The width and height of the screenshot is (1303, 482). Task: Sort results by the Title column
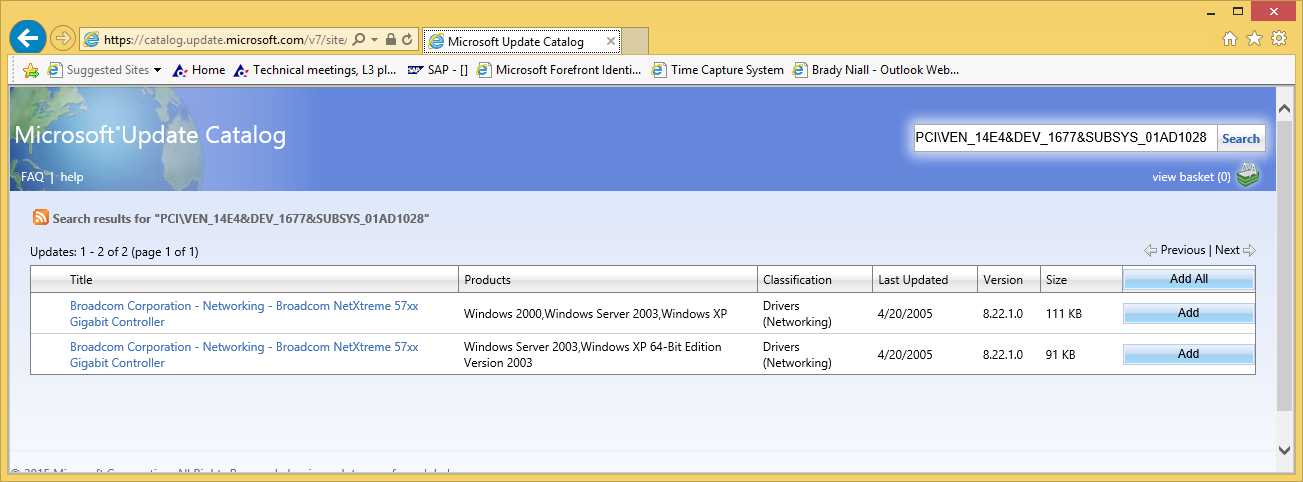pyautogui.click(x=81, y=280)
